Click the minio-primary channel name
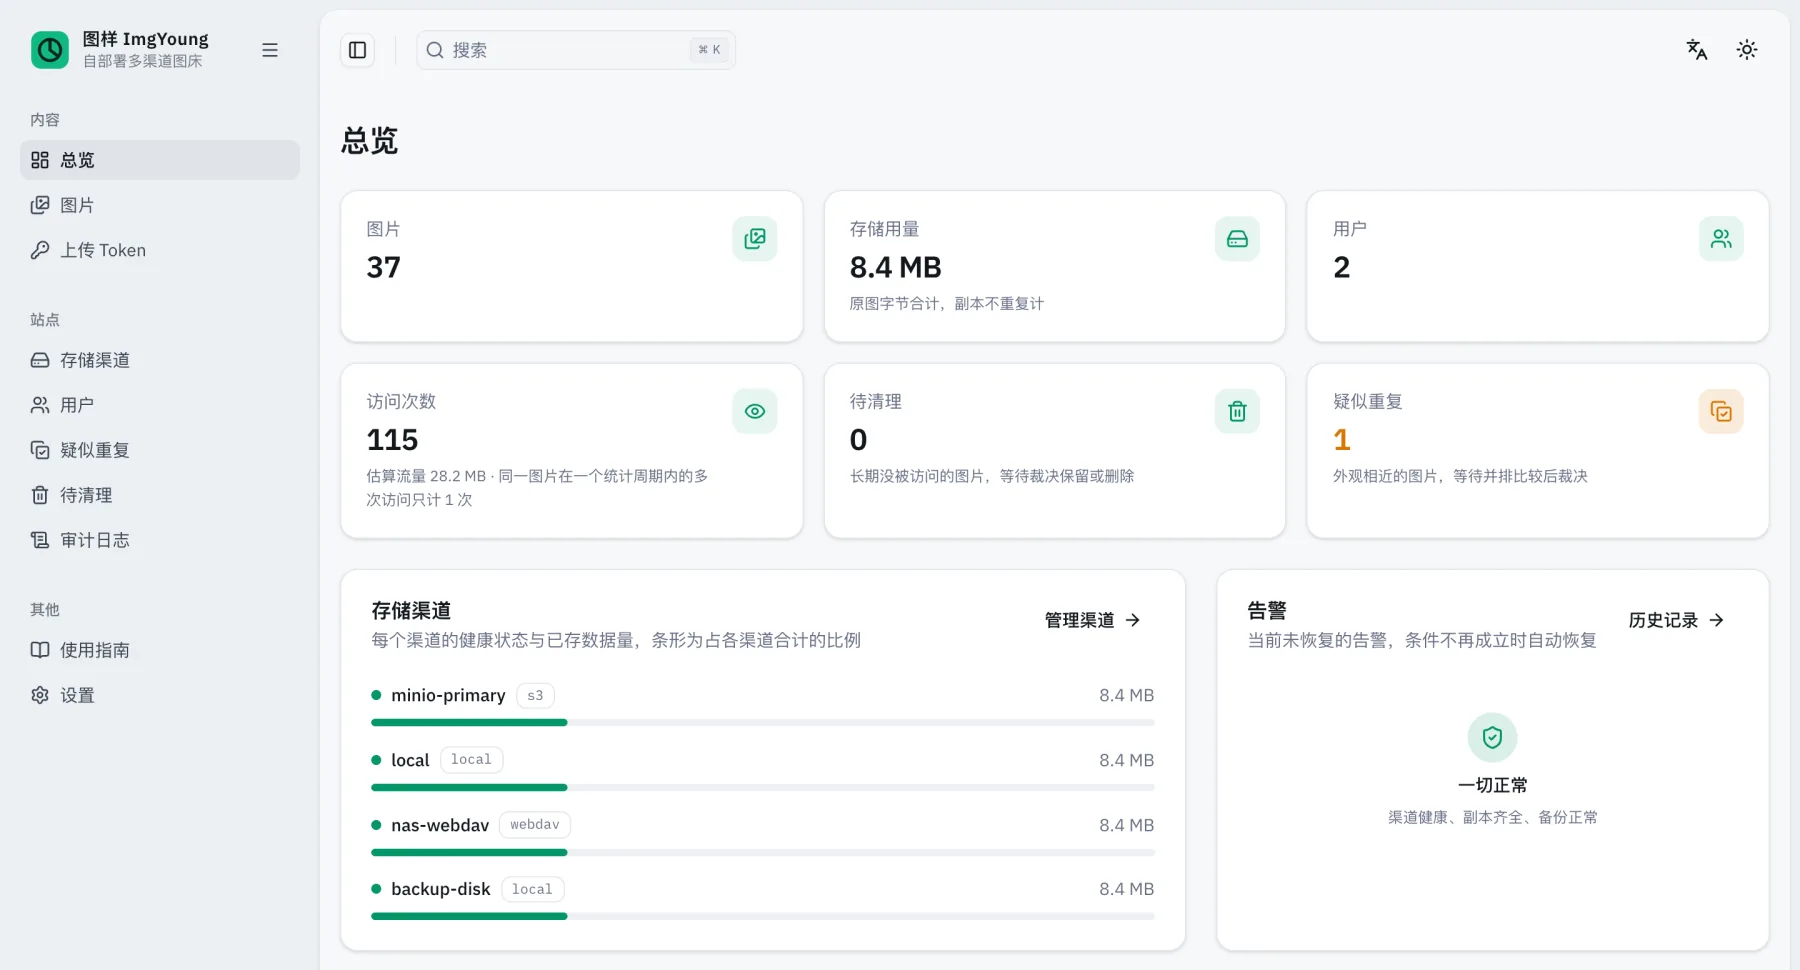Viewport: 1800px width, 970px height. coord(448,695)
